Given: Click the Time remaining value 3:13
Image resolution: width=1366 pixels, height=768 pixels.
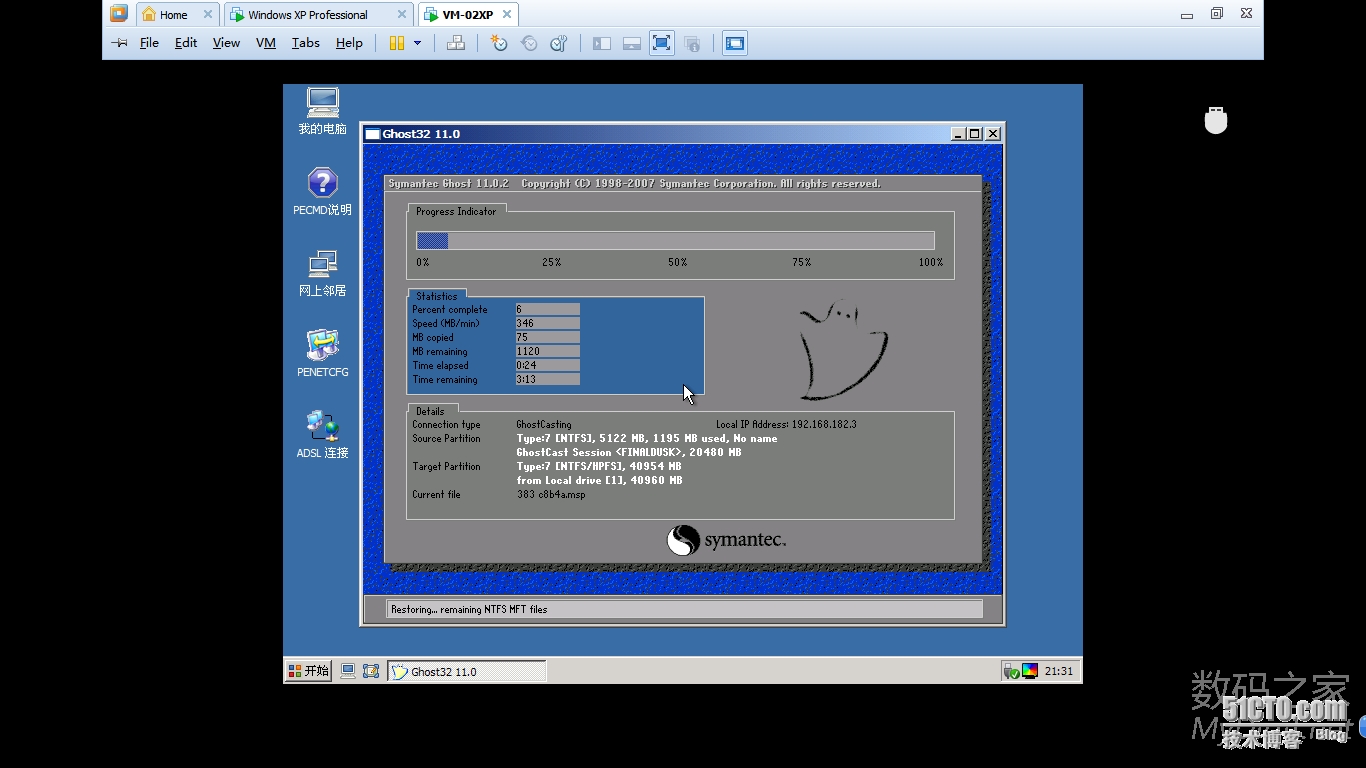Looking at the screenshot, I should coord(547,379).
